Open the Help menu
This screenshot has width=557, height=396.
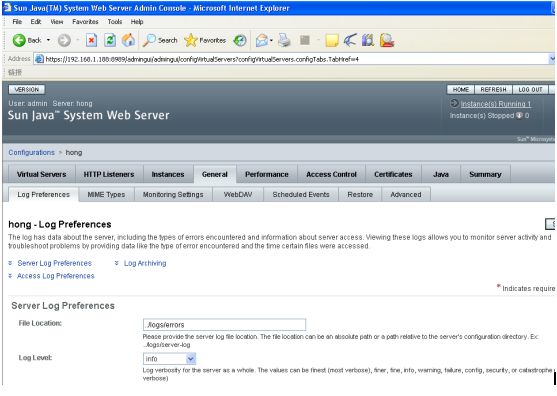click(137, 22)
